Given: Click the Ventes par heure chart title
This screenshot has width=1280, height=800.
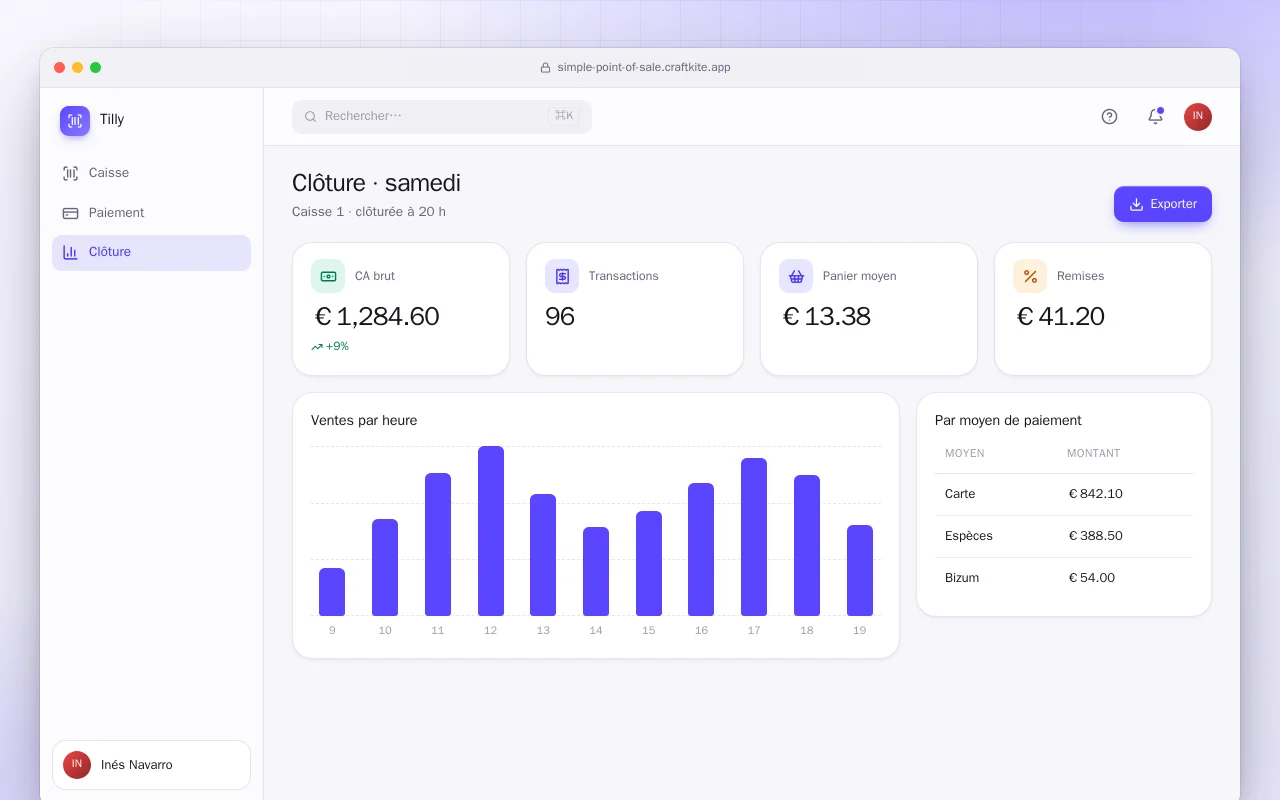Looking at the screenshot, I should pos(364,421).
